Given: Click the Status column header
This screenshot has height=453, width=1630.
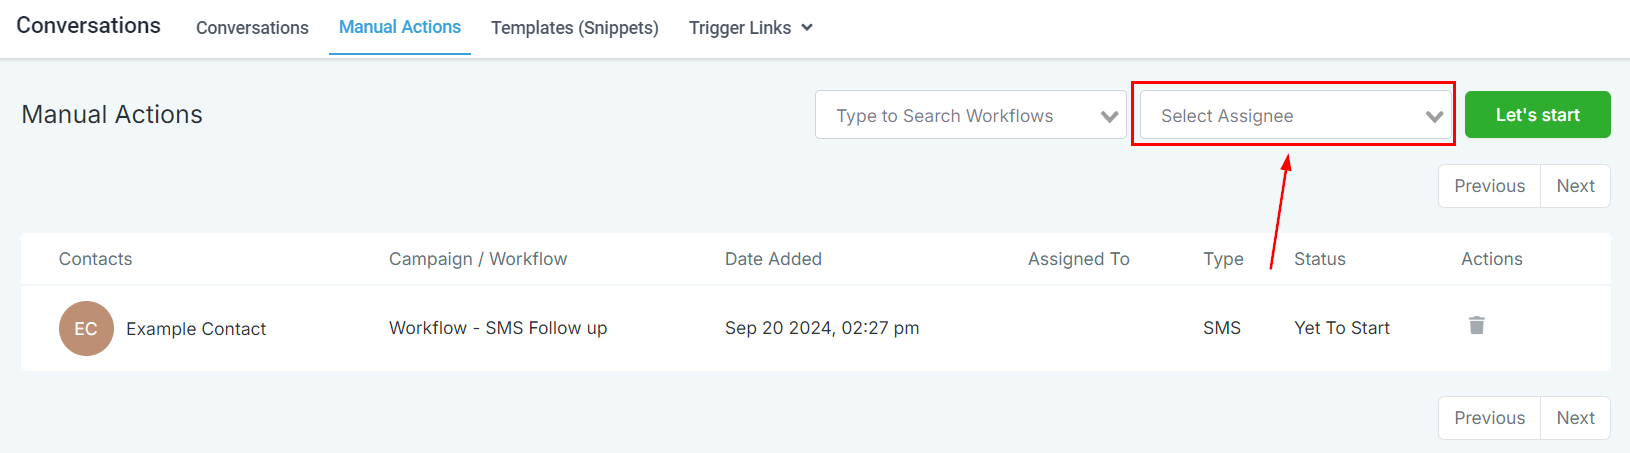Looking at the screenshot, I should click(x=1319, y=259).
